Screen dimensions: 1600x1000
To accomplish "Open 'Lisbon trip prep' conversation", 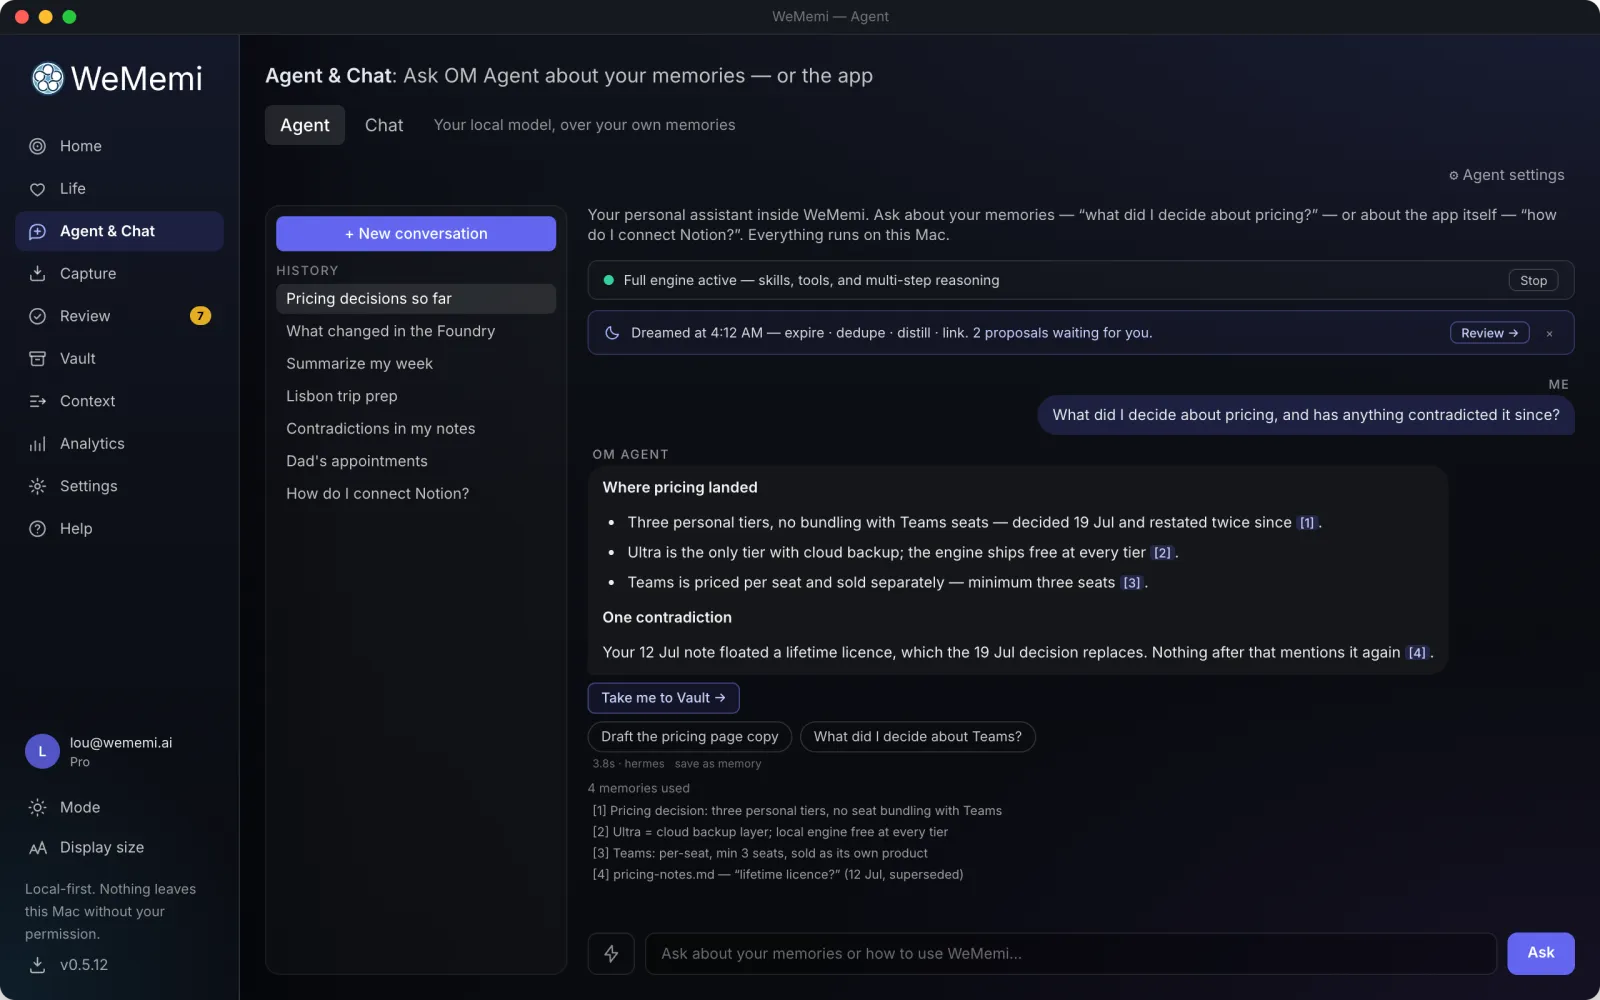I will [x=416, y=396].
